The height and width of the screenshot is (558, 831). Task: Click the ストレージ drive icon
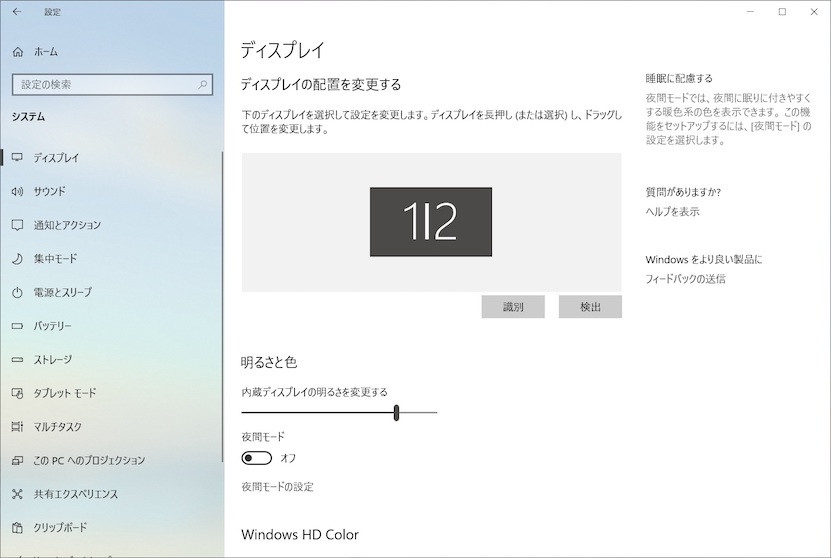pos(17,359)
